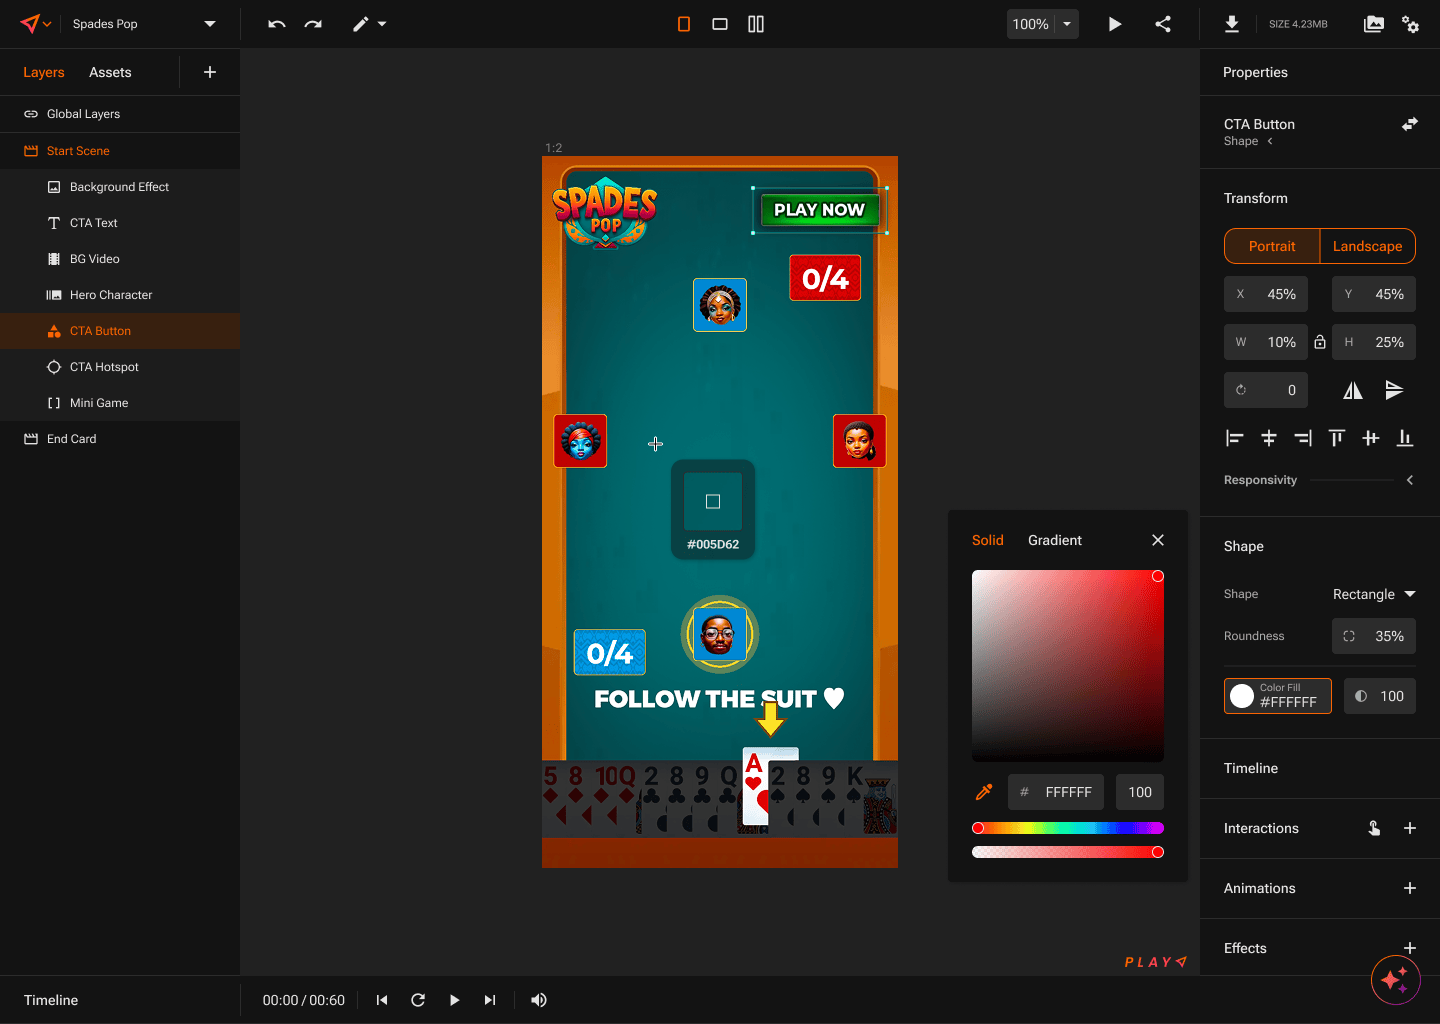The width and height of the screenshot is (1440, 1024).
Task: Play the timeline in bottom bar
Action: [x=454, y=1000]
